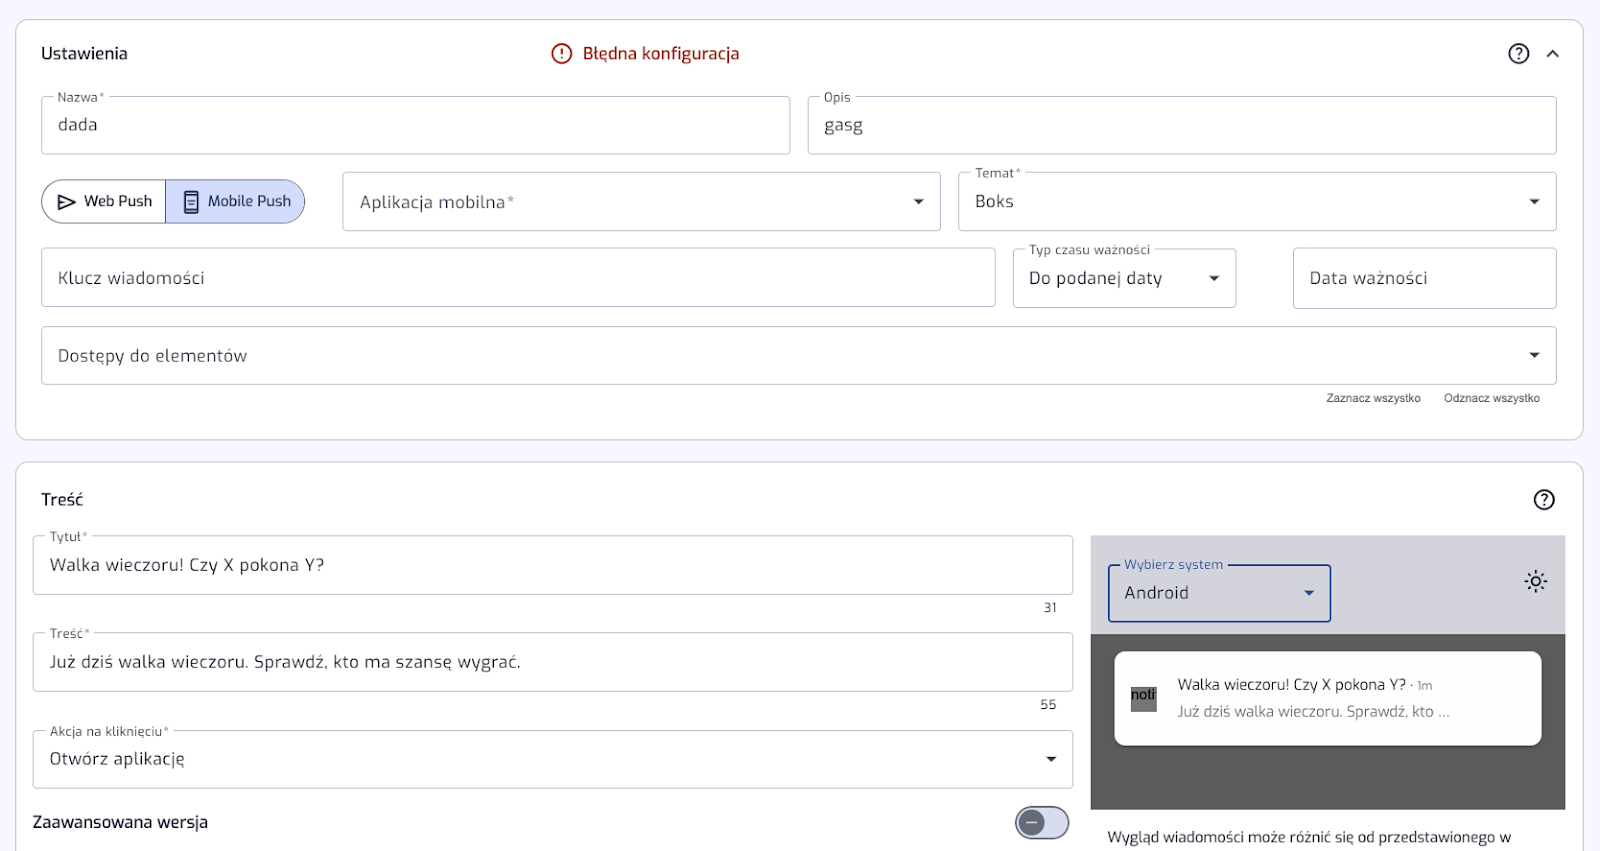Image resolution: width=1600 pixels, height=851 pixels.
Task: Open Temat dropdown showing Boks
Action: pyautogui.click(x=1256, y=202)
